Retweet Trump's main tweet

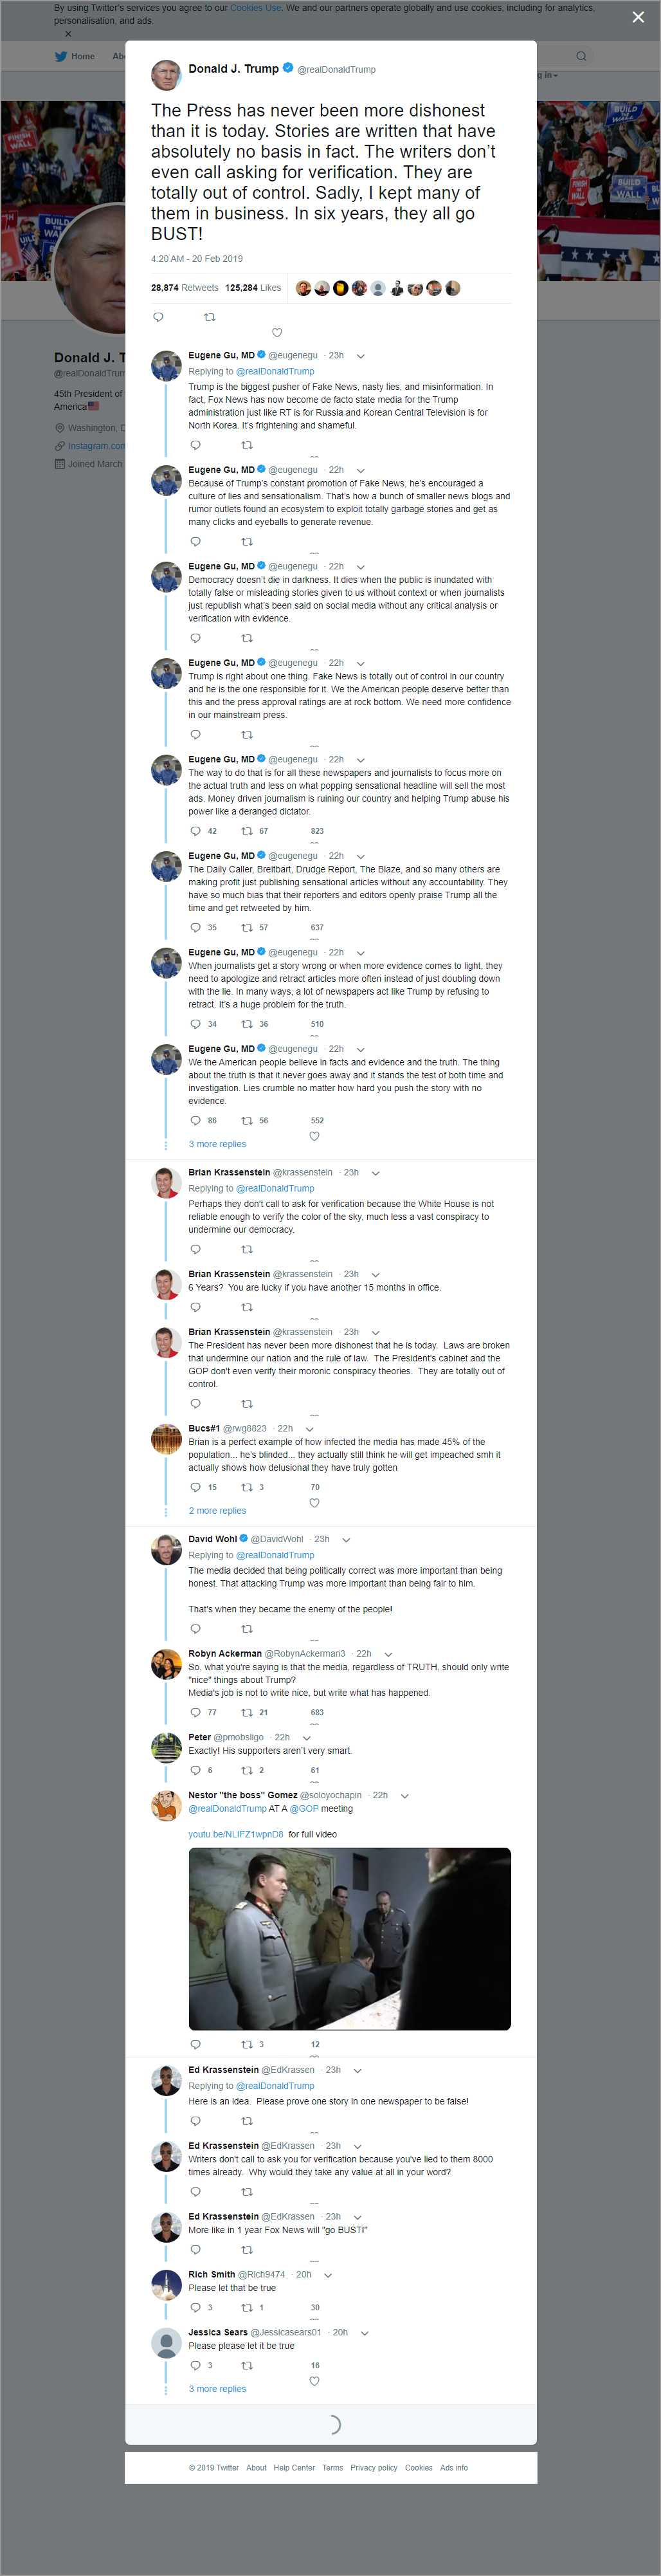209,317
